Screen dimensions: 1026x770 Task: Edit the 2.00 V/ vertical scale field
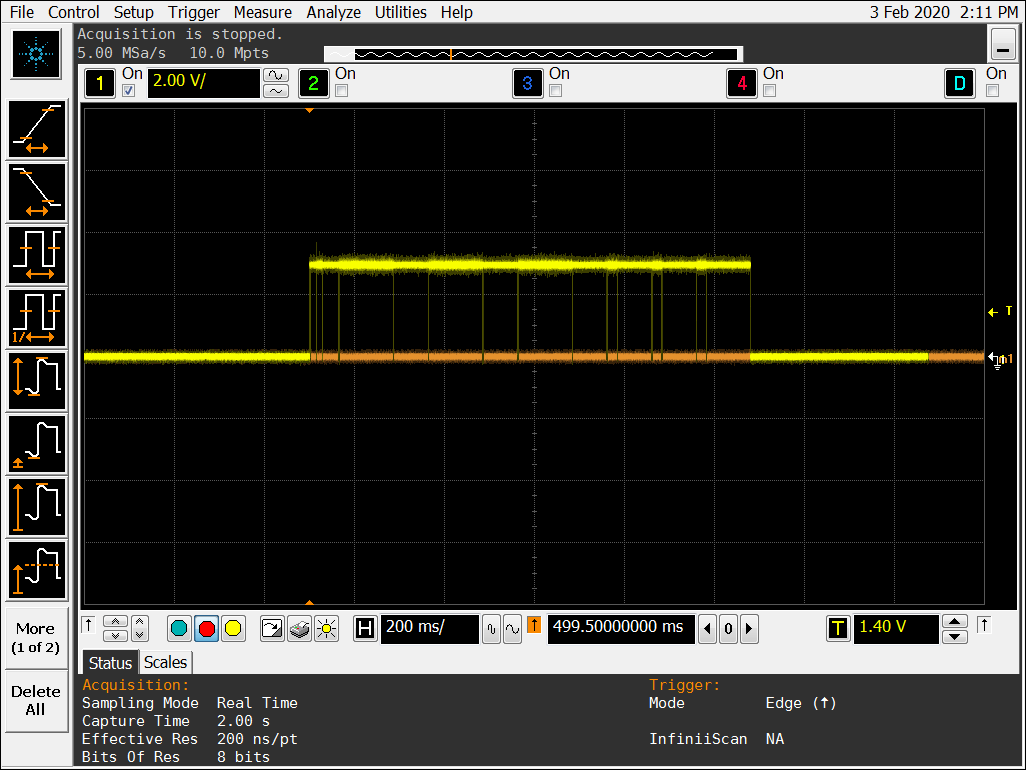coord(203,83)
